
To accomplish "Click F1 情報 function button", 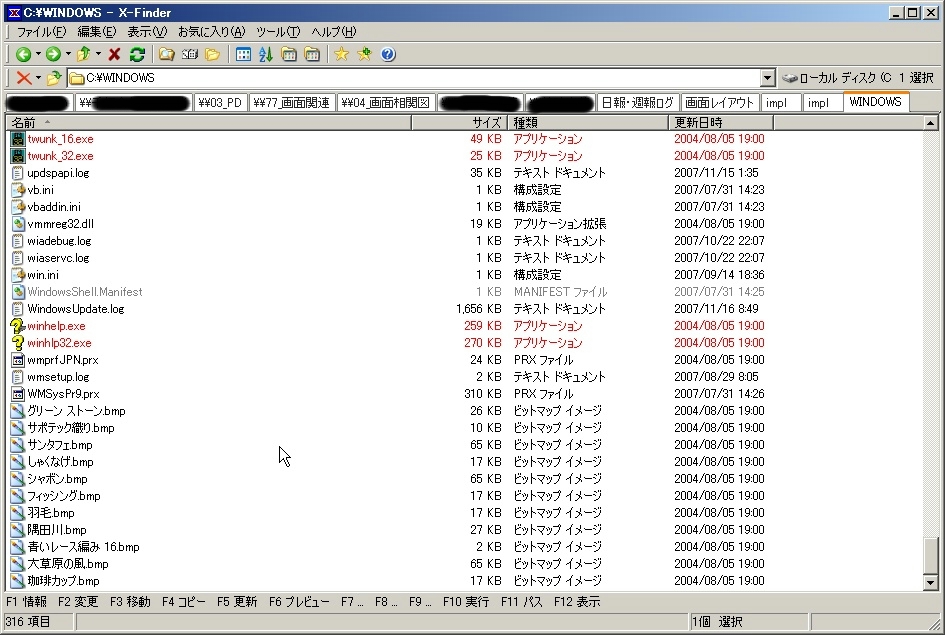I will (x=26, y=602).
